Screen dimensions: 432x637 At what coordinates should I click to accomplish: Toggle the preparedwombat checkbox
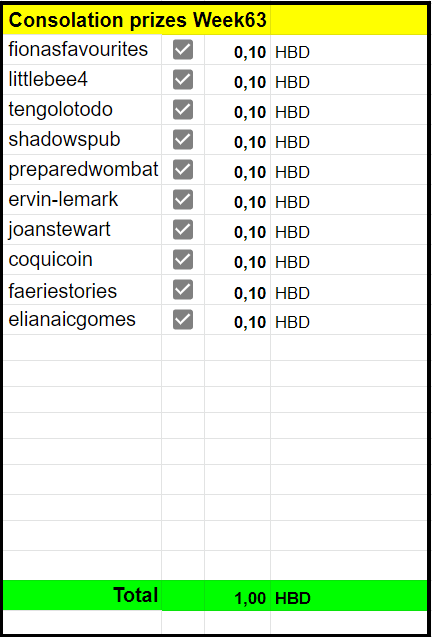(x=182, y=169)
